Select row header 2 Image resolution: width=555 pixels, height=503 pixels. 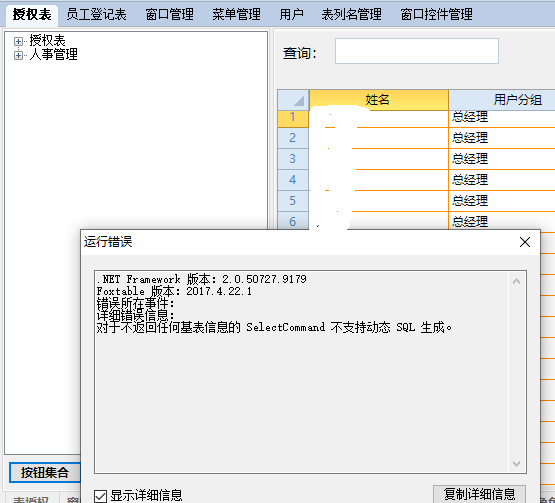point(293,138)
